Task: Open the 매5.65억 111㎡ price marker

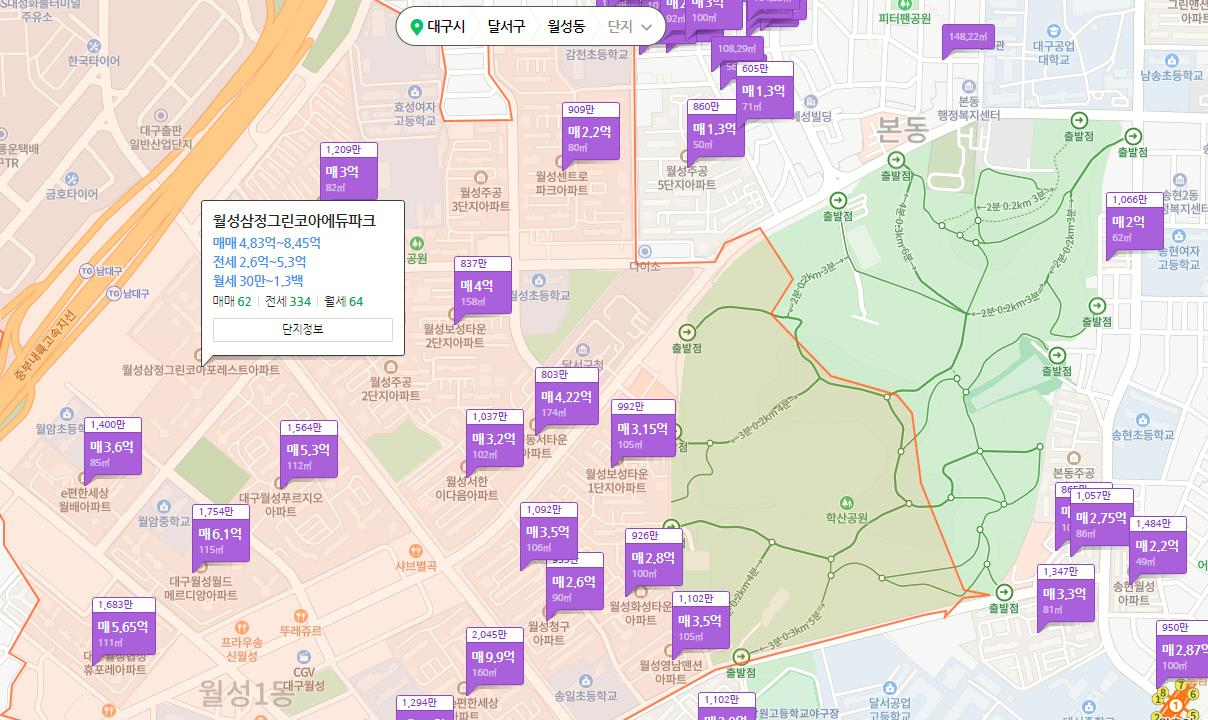Action: coord(124,632)
